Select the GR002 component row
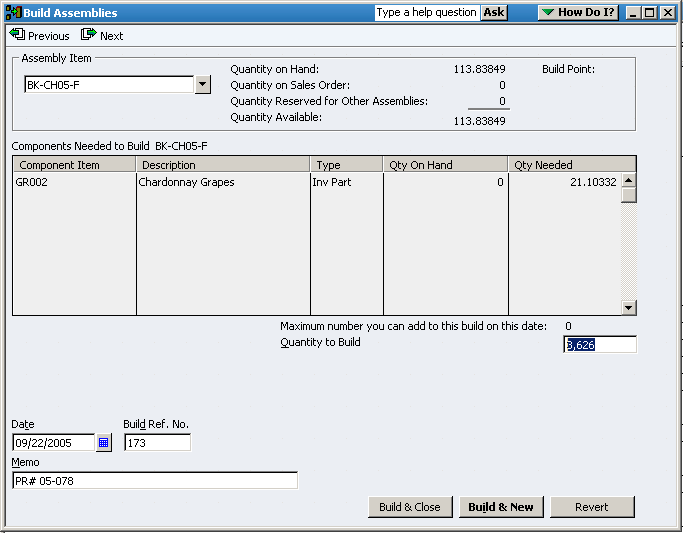The height and width of the screenshot is (533, 683). click(x=73, y=183)
